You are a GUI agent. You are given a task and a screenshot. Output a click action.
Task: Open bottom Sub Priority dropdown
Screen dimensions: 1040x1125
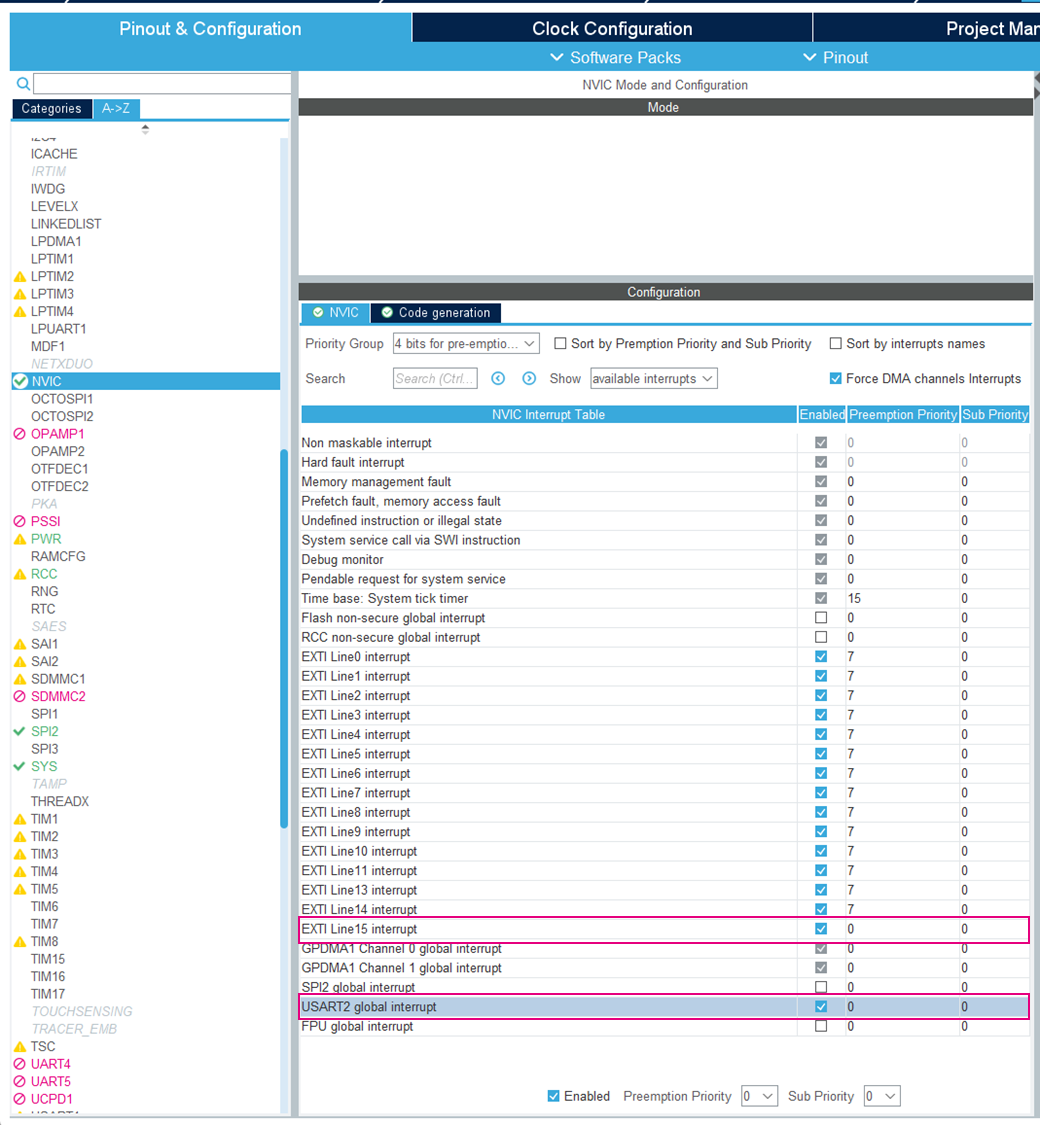click(x=882, y=1096)
